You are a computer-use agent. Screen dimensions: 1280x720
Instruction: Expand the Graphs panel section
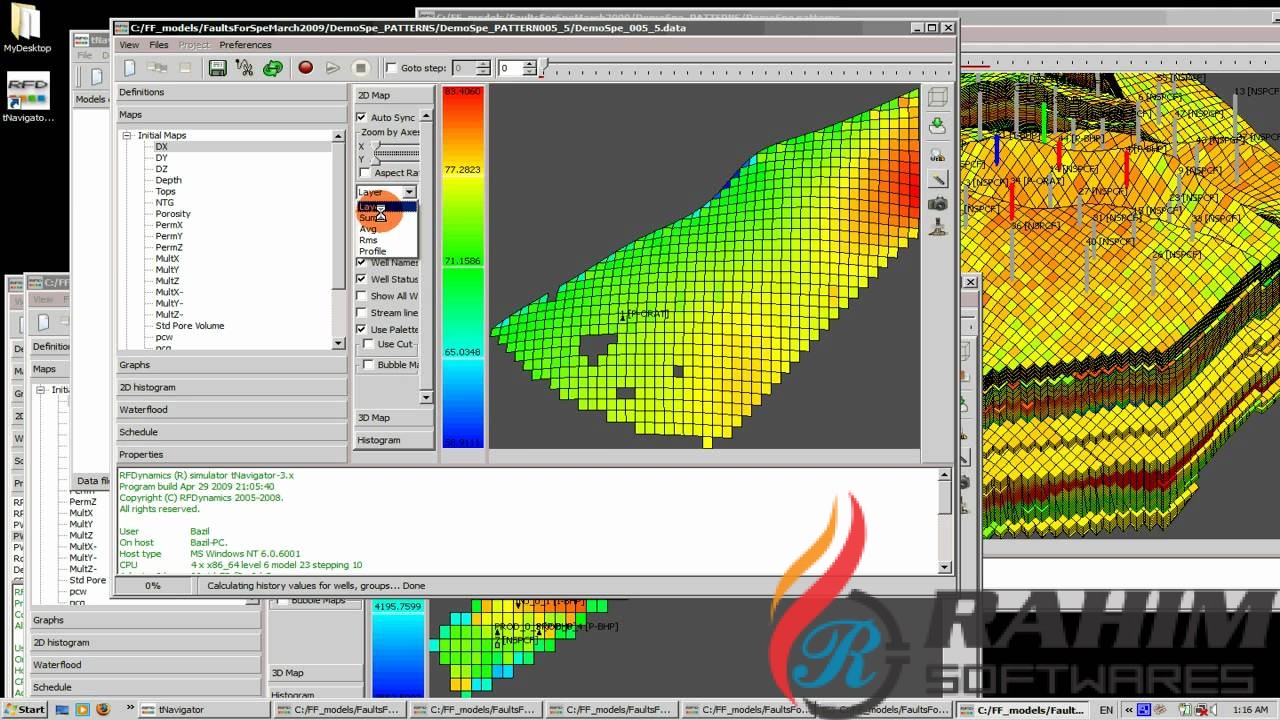(232, 365)
